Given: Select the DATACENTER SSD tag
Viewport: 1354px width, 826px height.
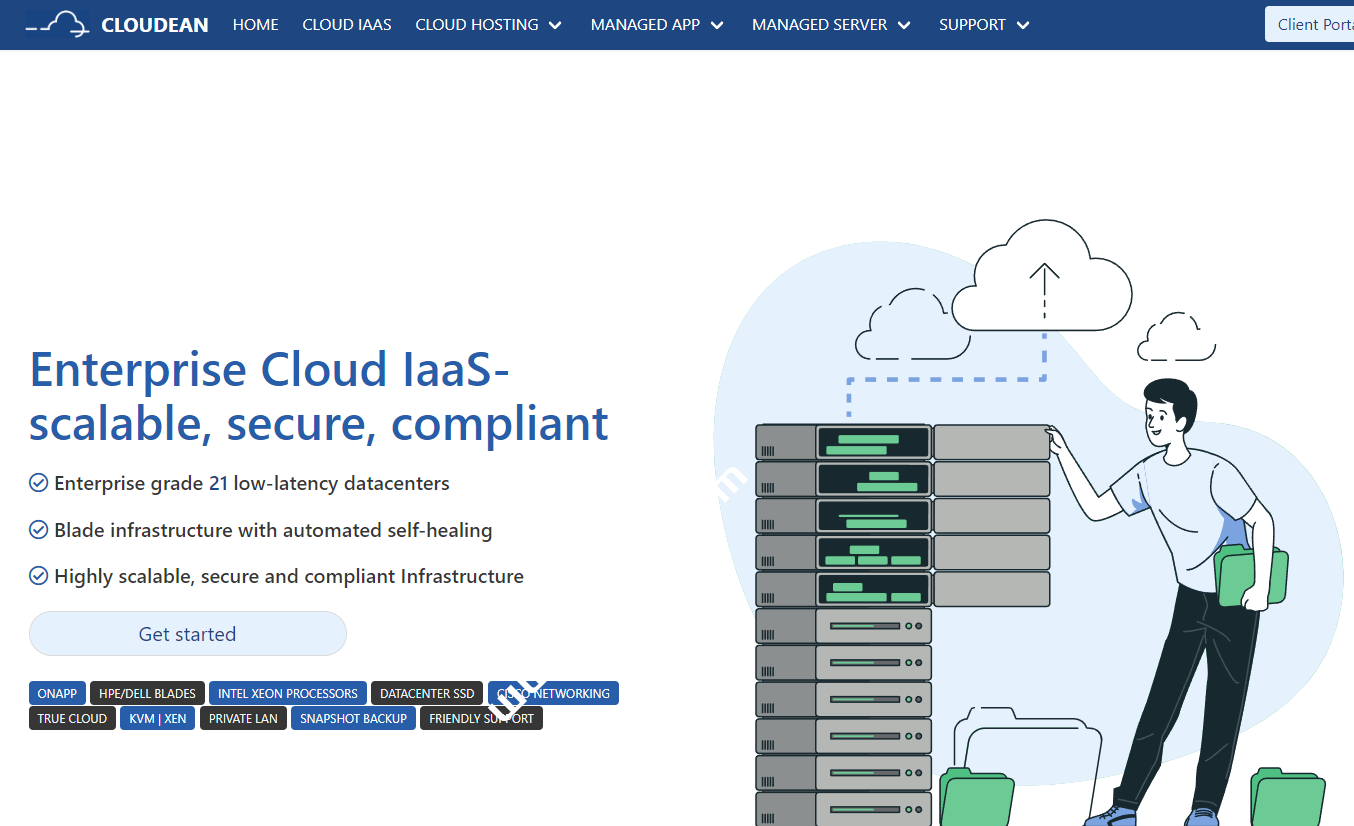Looking at the screenshot, I should [427, 693].
